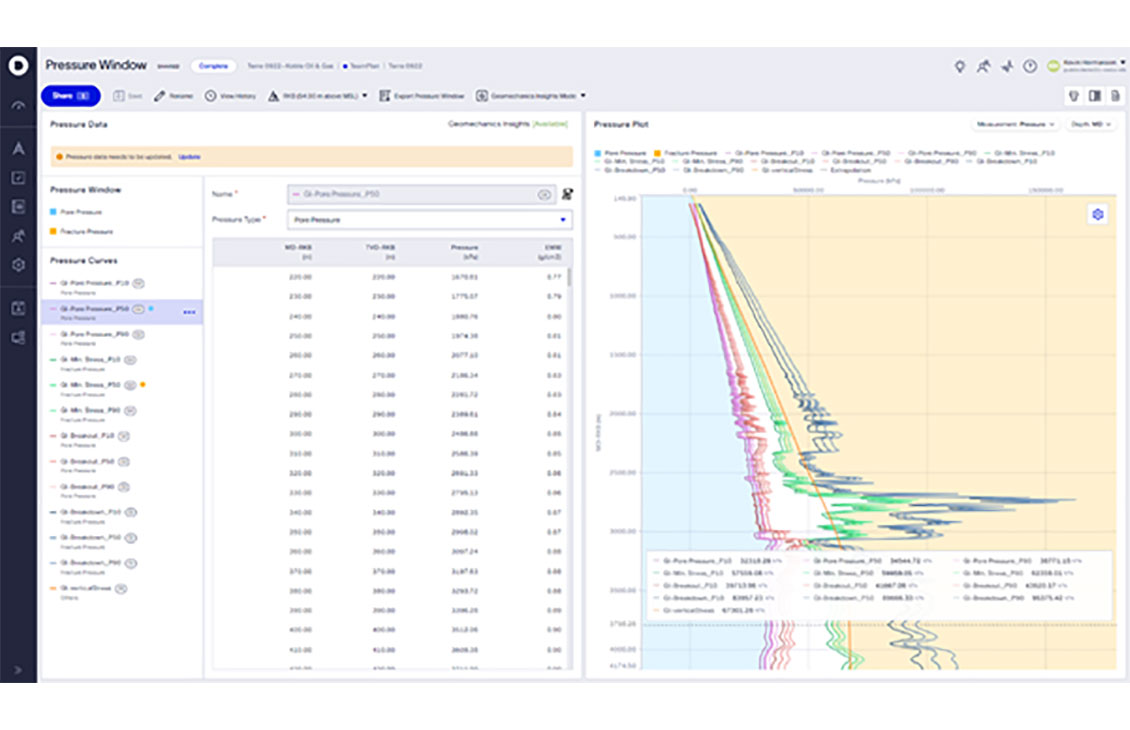Click the blue Share button
This screenshot has width=1130, height=730.
(x=71, y=96)
